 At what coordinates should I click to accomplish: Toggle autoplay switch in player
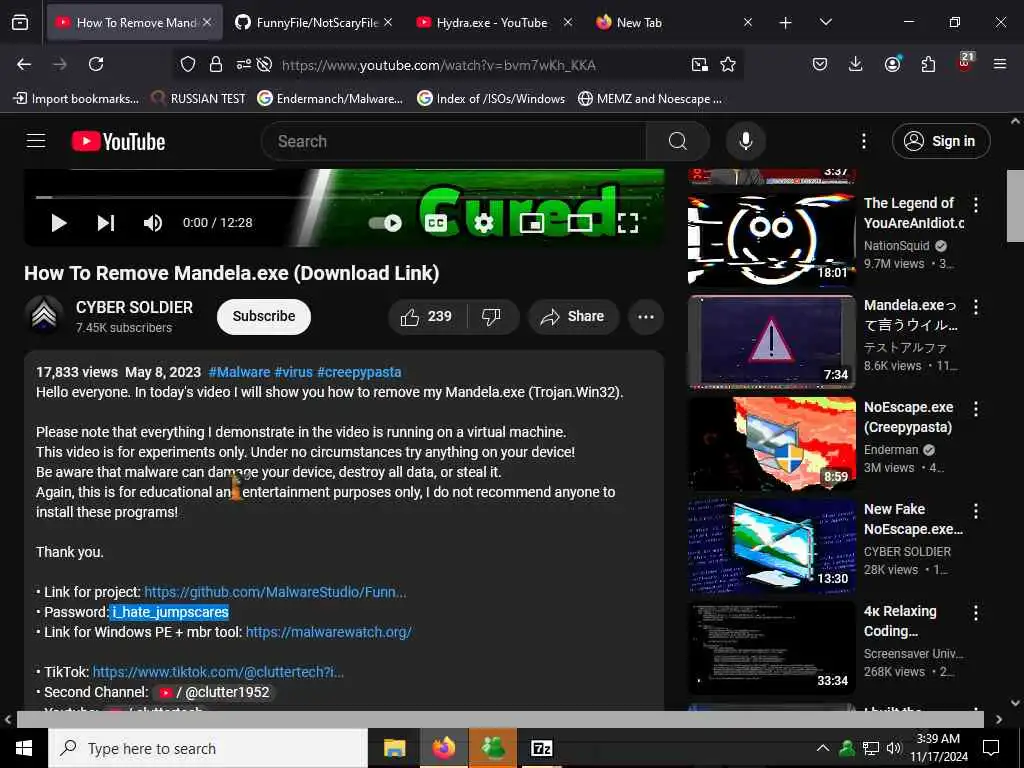click(385, 223)
